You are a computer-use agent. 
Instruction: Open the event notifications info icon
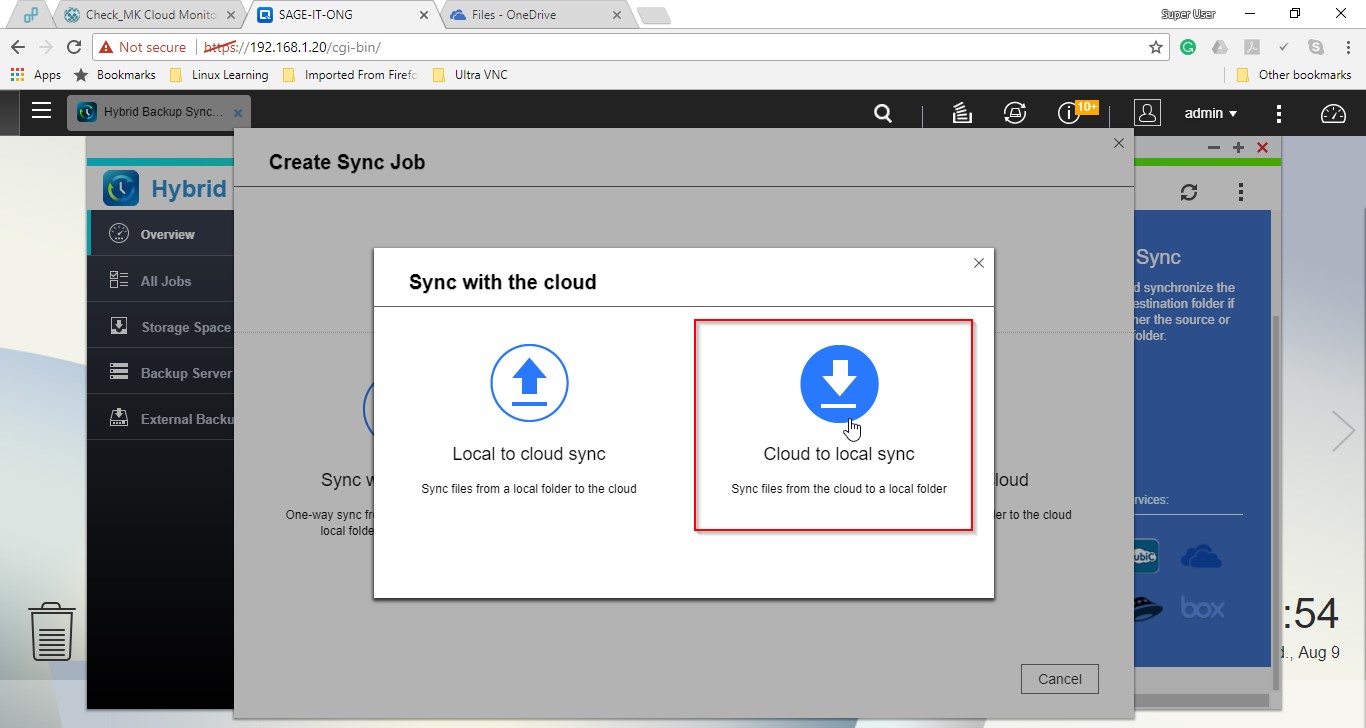pos(1068,113)
